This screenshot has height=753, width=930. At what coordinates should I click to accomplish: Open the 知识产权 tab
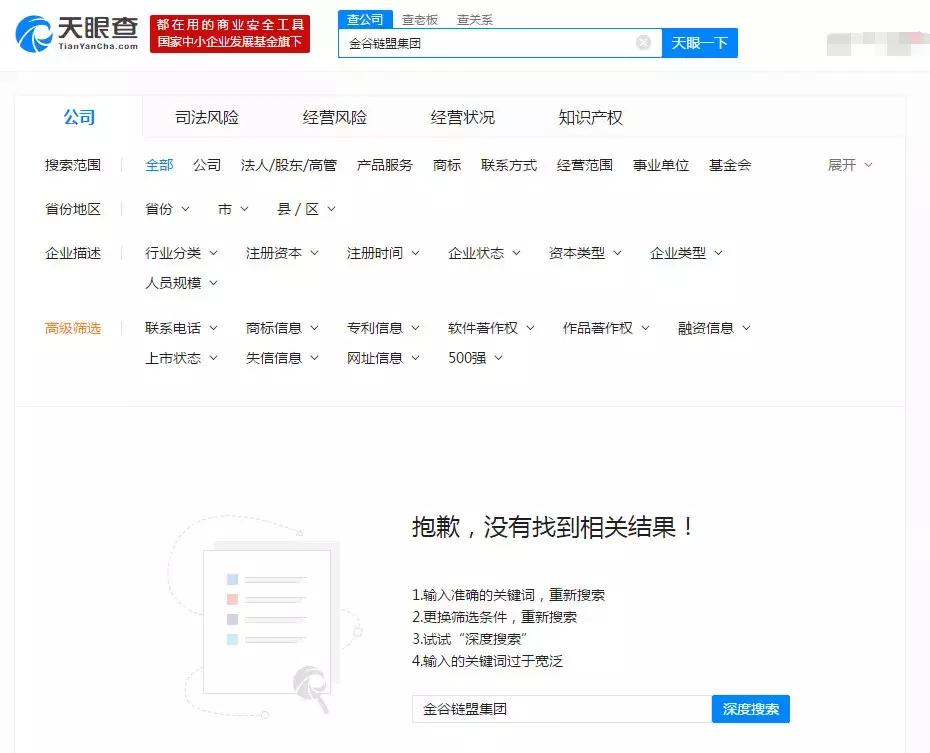tap(592, 117)
